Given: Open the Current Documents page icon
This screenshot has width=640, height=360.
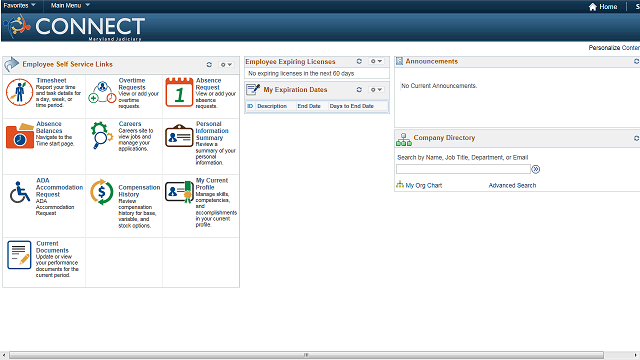Looking at the screenshot, I should [x=19, y=255].
